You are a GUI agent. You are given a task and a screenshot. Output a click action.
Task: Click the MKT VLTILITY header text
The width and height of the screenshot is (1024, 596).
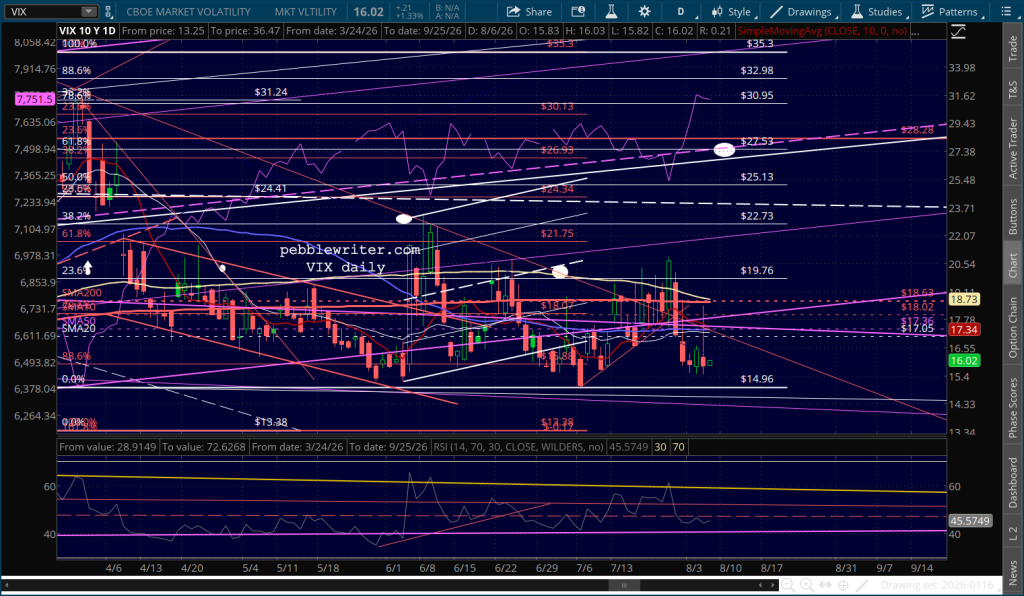pos(306,12)
